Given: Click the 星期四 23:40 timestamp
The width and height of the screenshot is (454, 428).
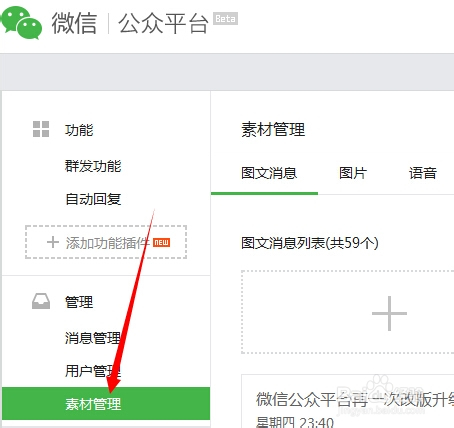Looking at the screenshot, I should 295,422.
